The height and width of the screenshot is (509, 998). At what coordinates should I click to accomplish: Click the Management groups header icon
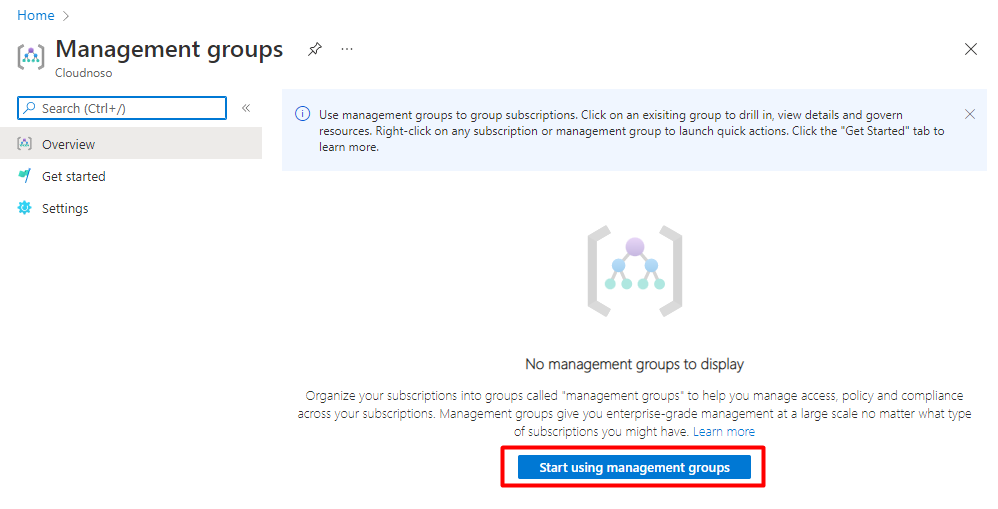coord(31,56)
